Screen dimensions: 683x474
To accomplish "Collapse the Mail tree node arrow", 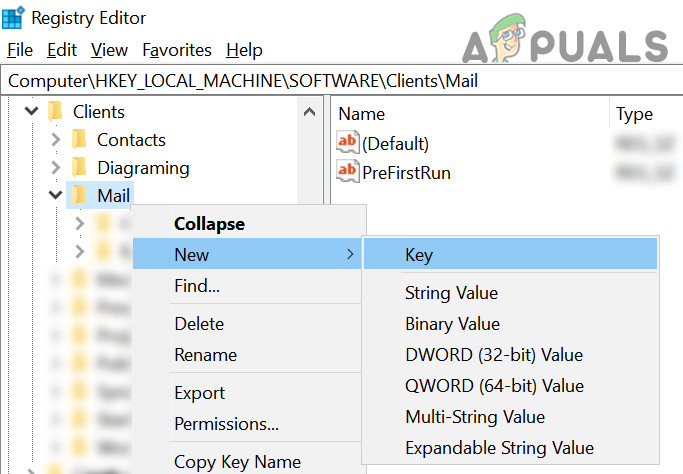I will pyautogui.click(x=56, y=196).
